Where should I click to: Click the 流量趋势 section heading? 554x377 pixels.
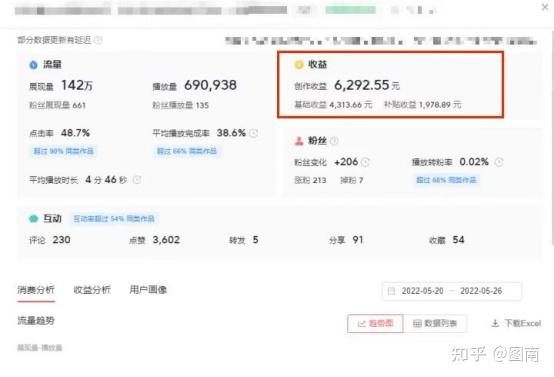[36, 321]
